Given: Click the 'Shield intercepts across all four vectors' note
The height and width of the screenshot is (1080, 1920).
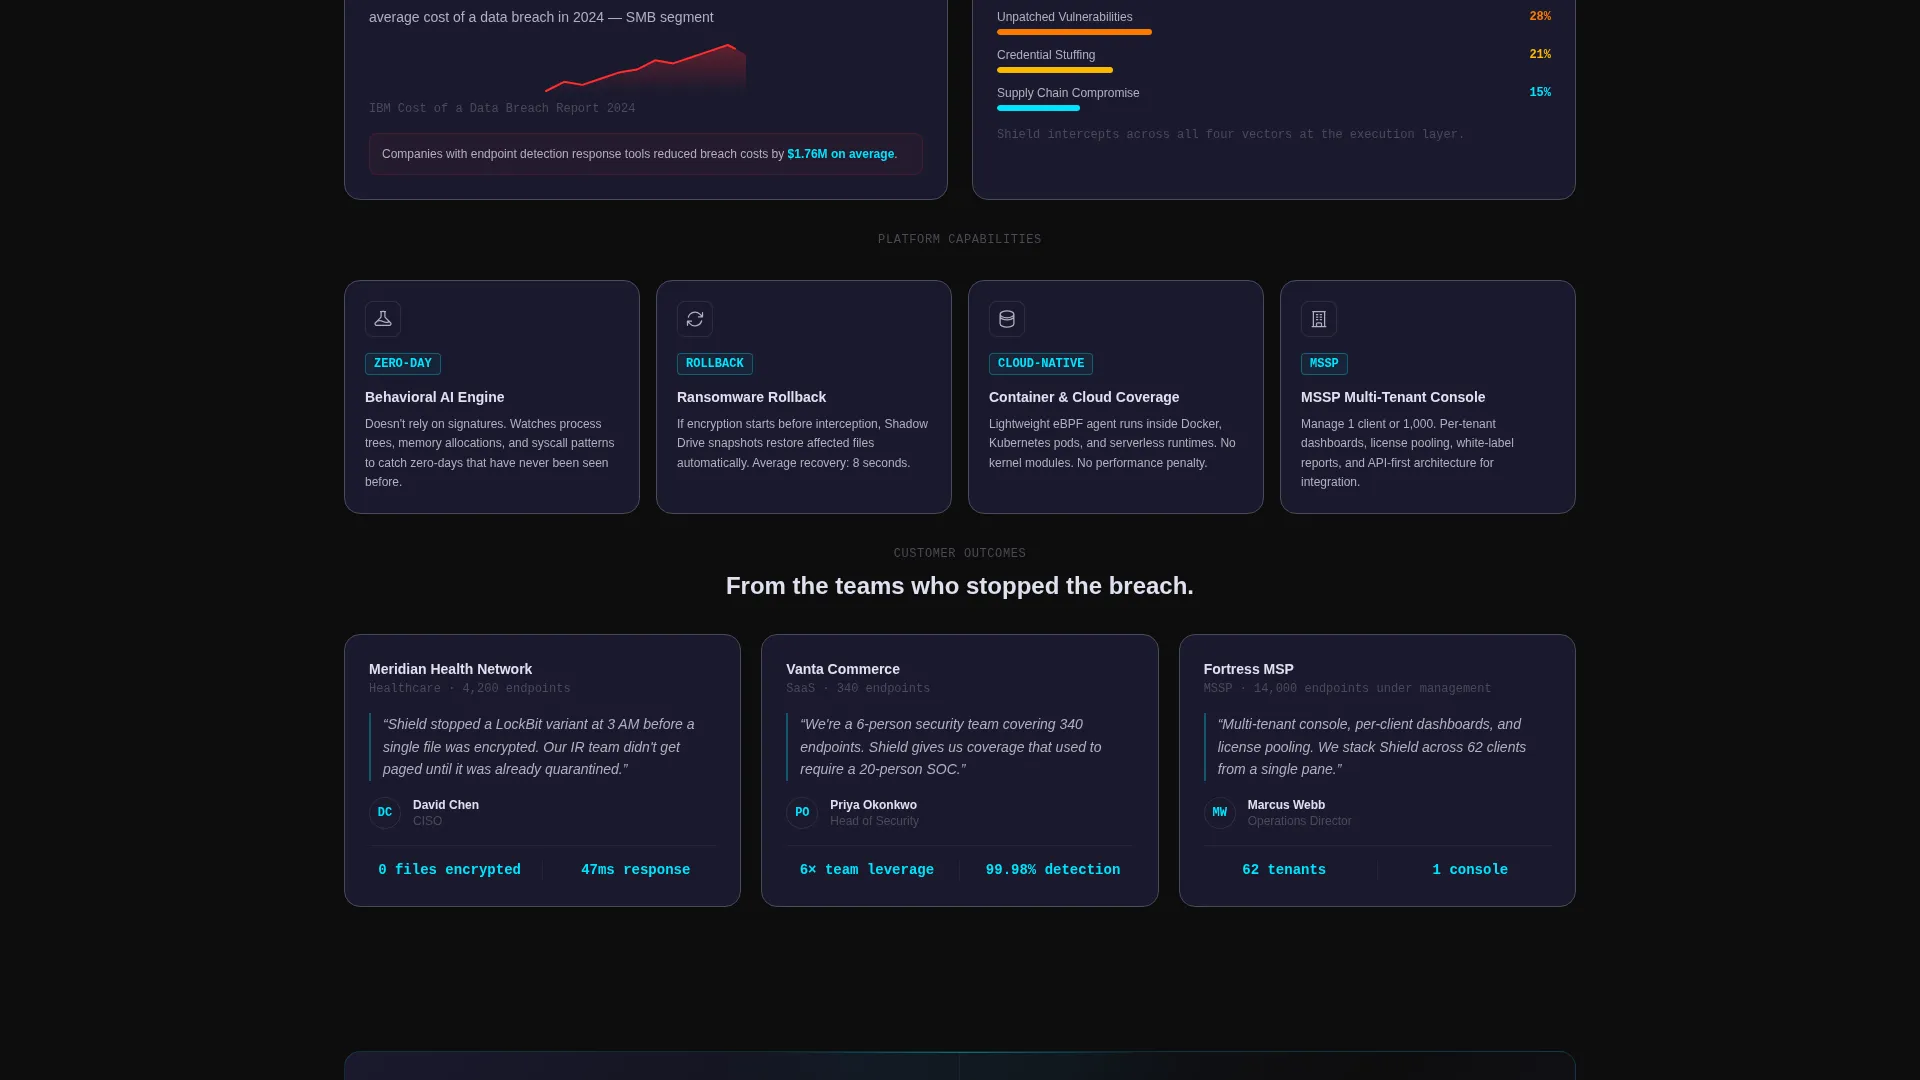Looking at the screenshot, I should (x=1230, y=135).
